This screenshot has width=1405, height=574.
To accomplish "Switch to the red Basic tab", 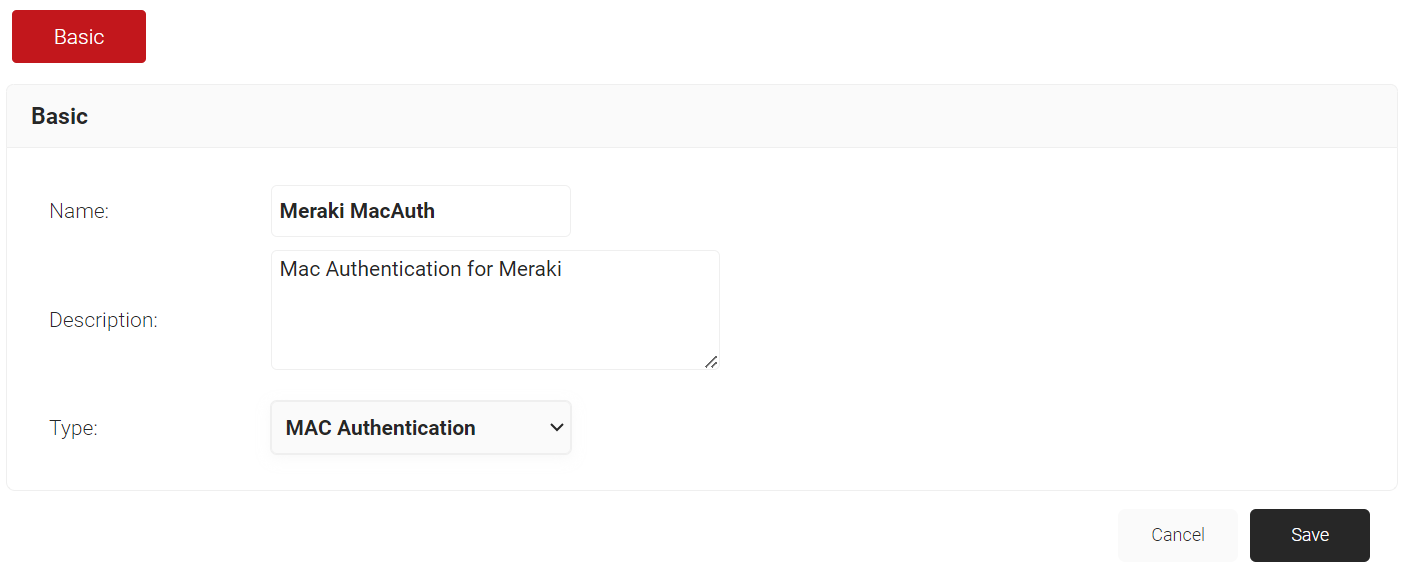I will click(x=79, y=37).
